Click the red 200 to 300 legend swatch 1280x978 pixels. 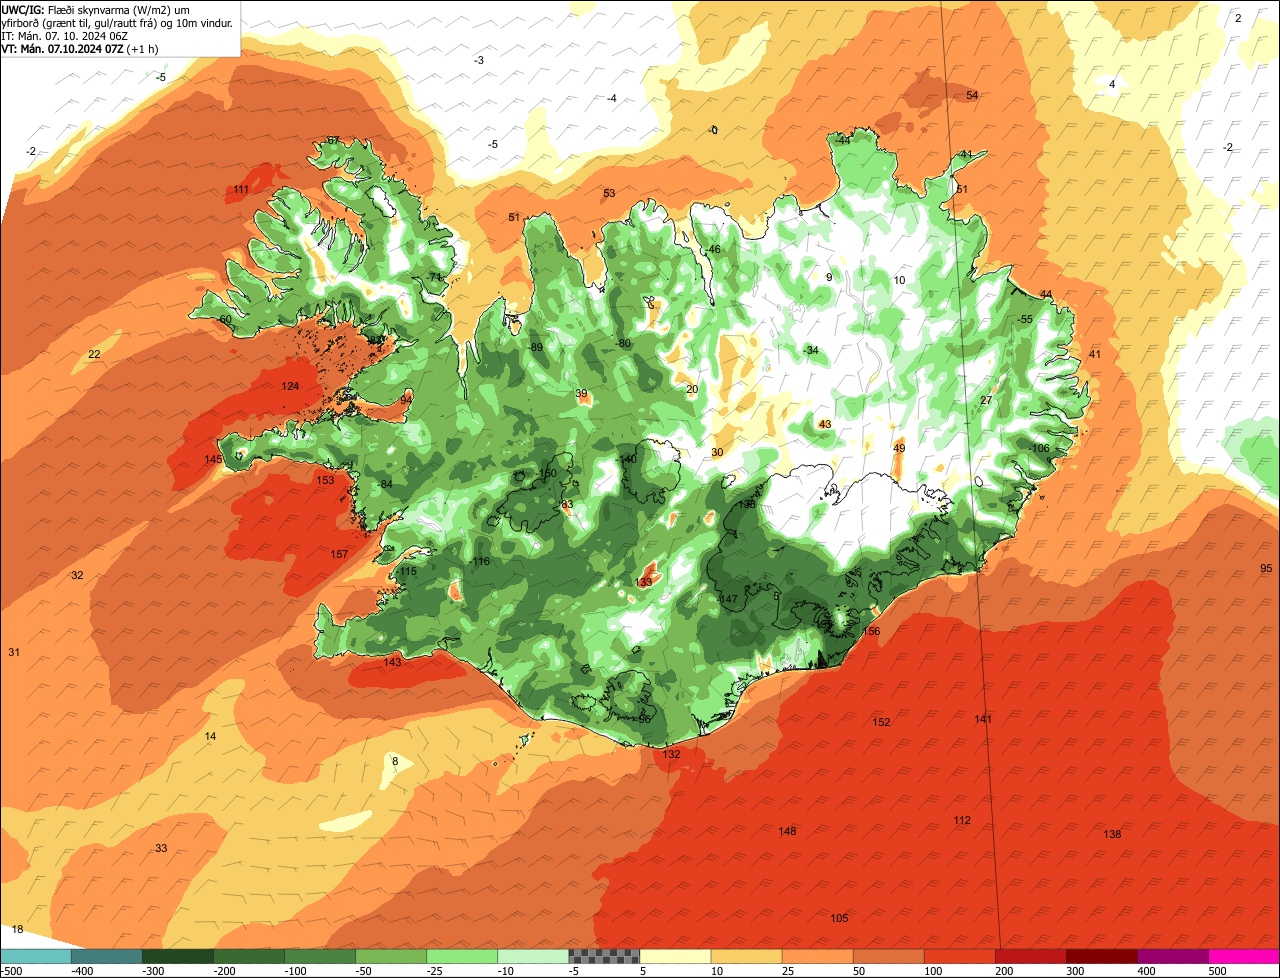tap(1030, 956)
